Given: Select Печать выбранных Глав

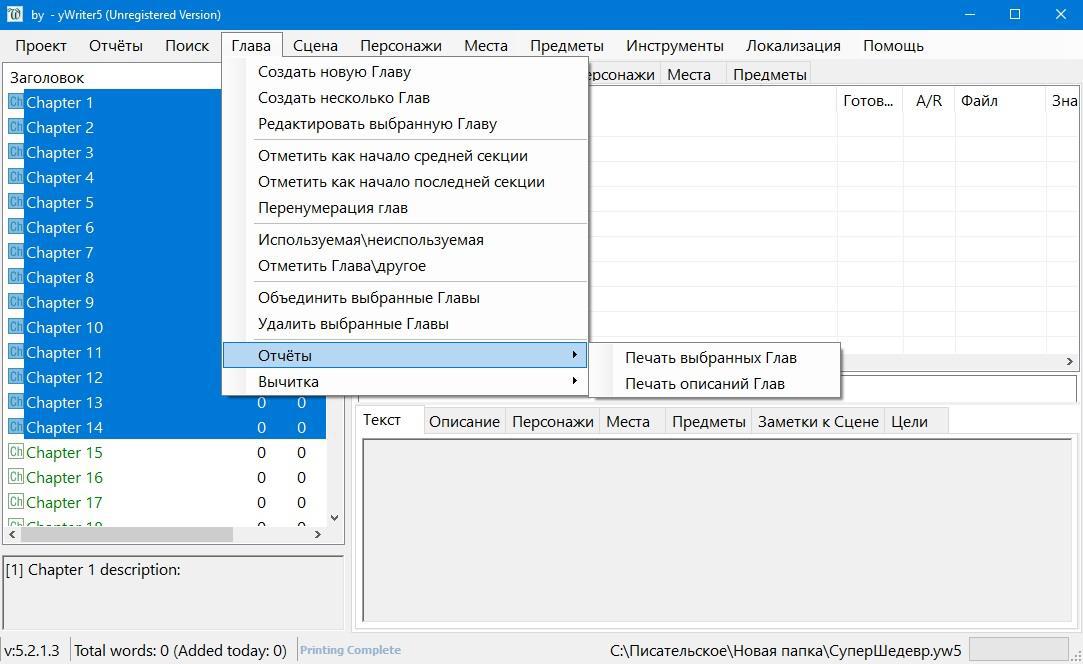Looking at the screenshot, I should tap(710, 358).
